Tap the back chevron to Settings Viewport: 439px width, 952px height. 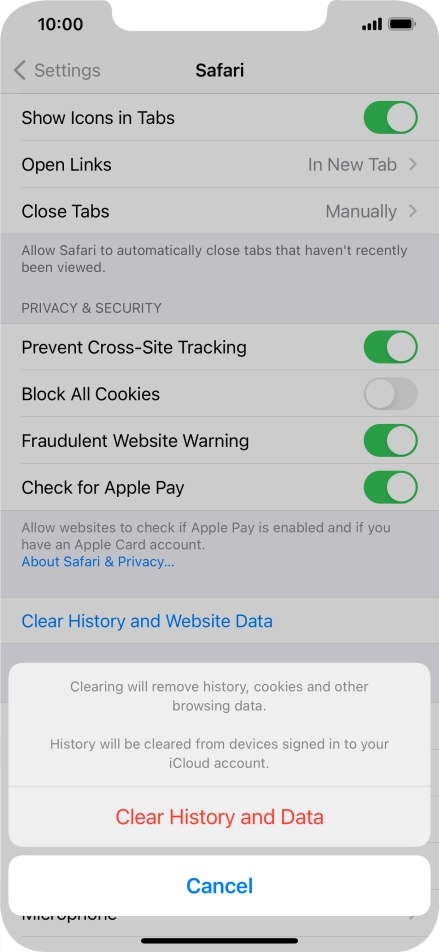20,70
